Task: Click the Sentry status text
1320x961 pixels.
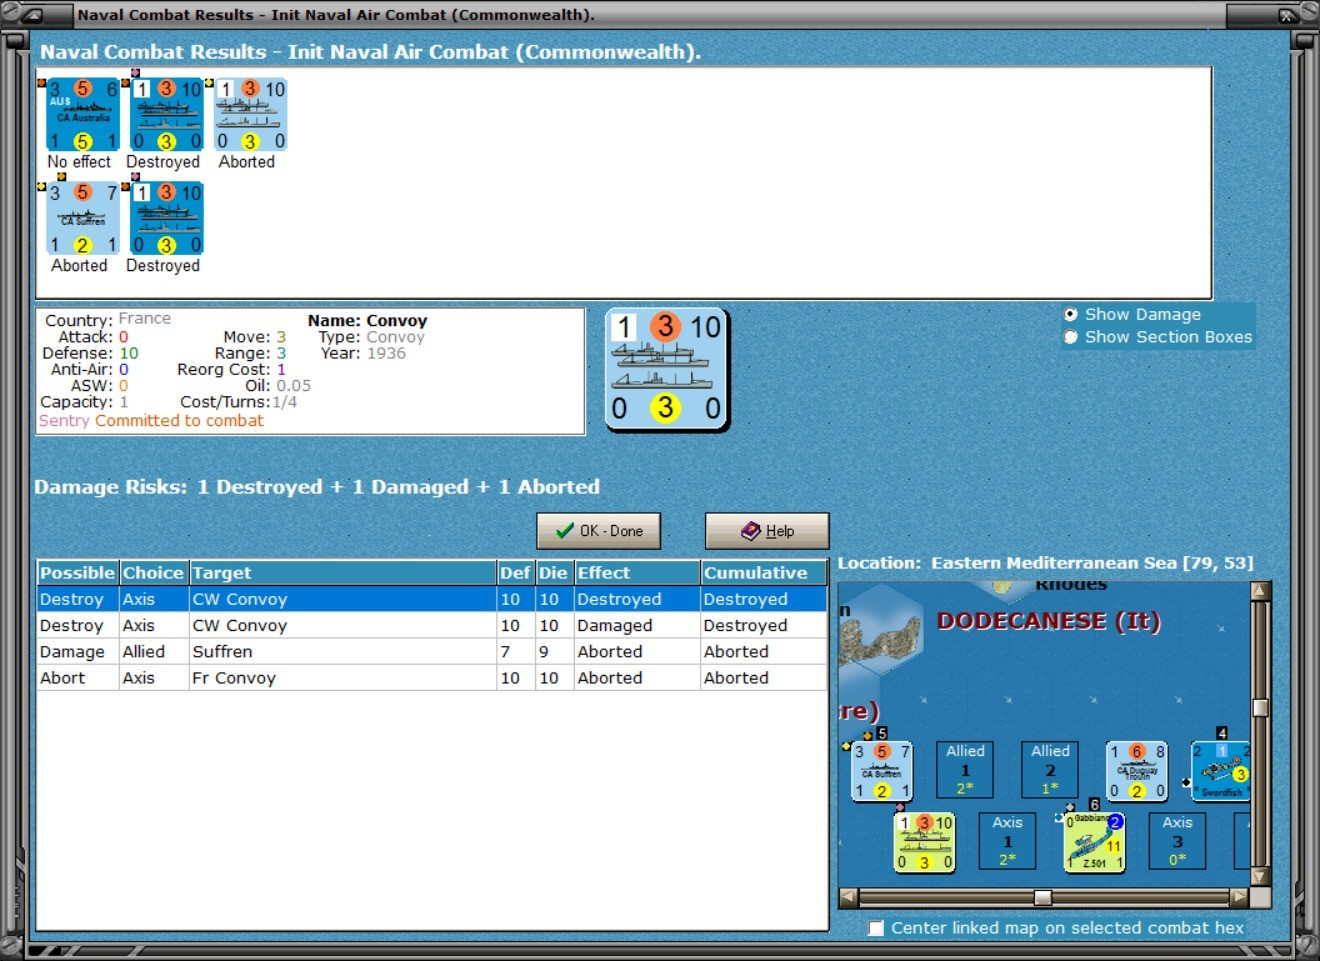Action: point(64,421)
